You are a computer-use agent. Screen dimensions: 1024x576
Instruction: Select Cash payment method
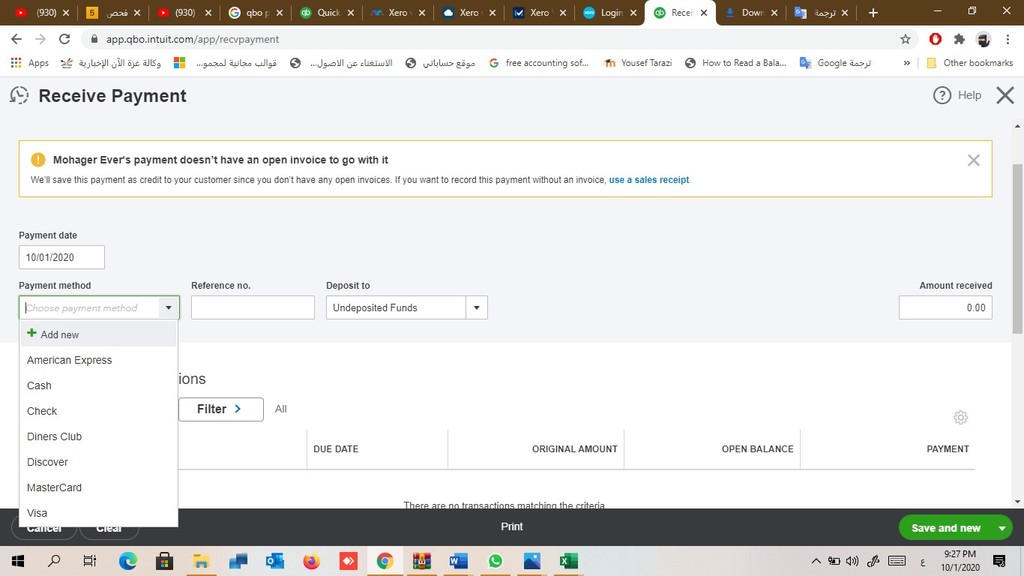[x=99, y=385]
